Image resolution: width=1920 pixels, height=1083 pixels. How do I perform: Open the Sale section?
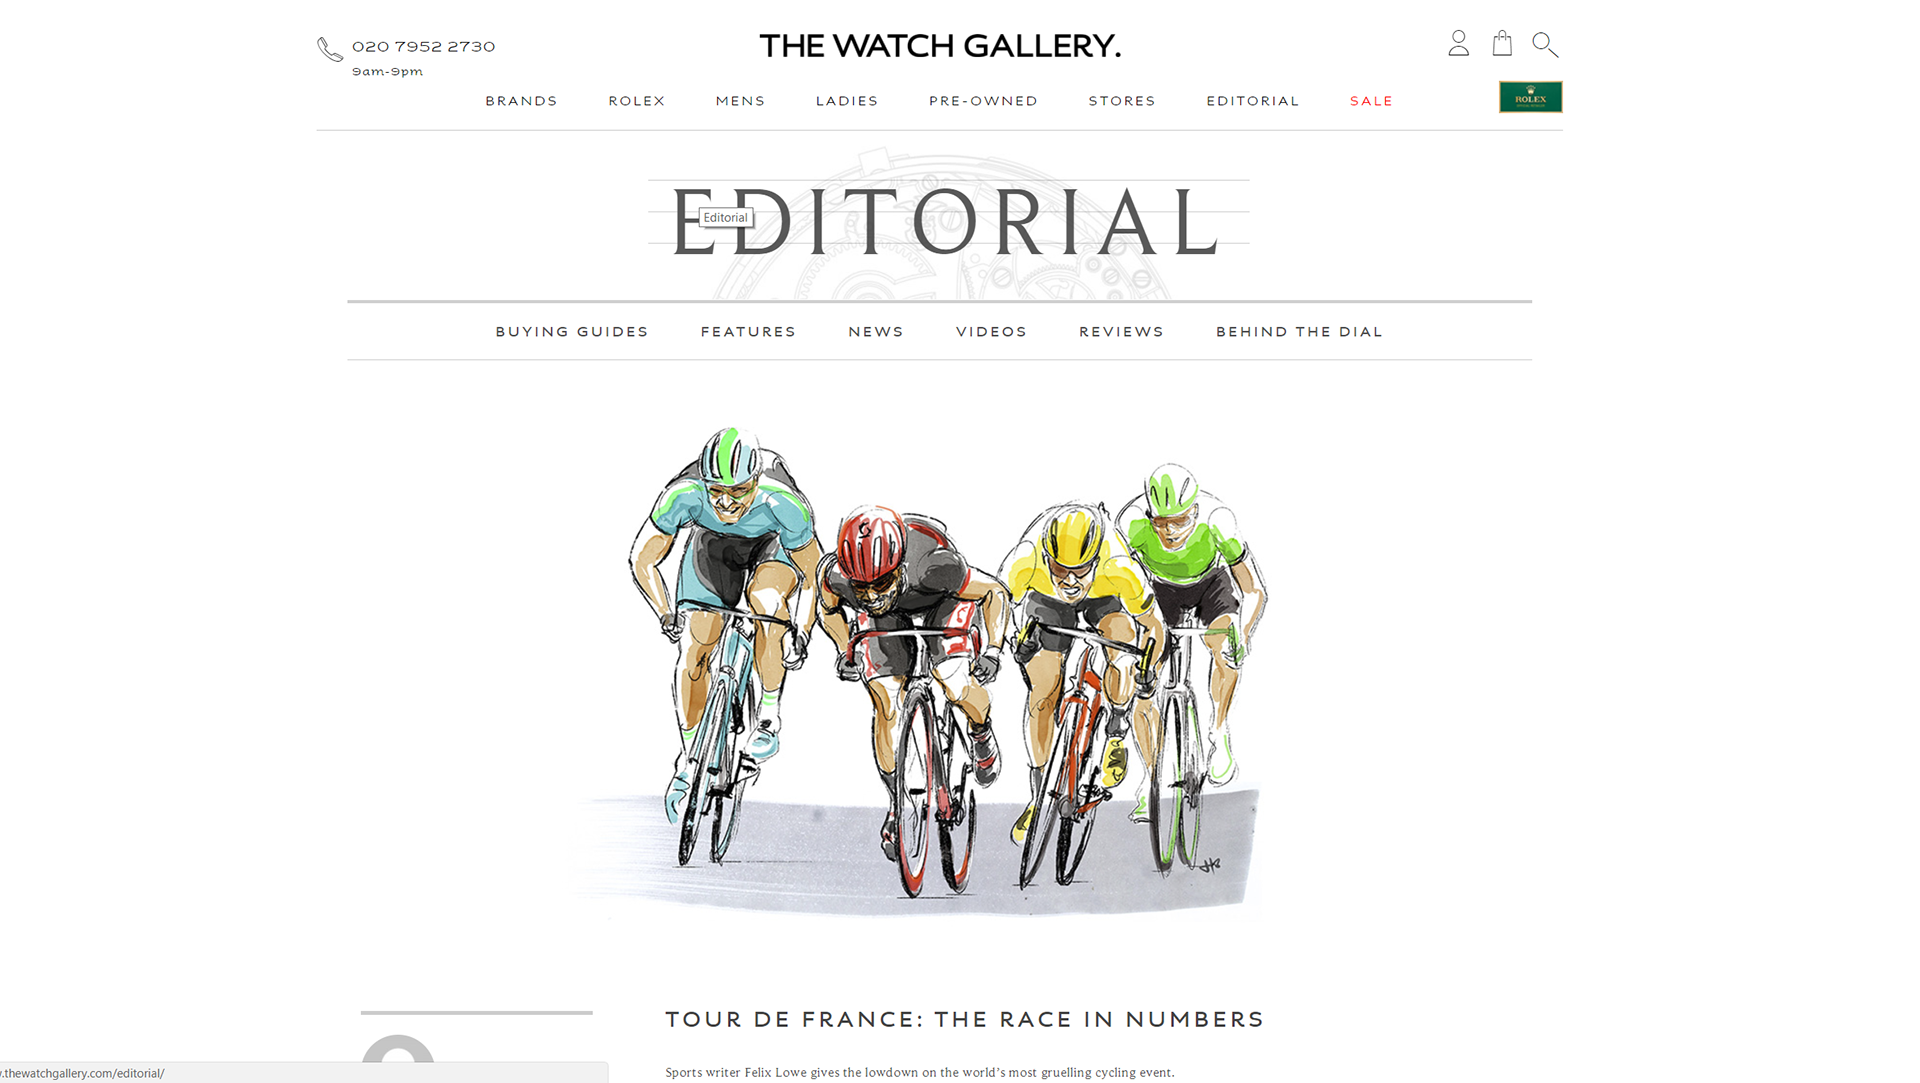coord(1371,101)
